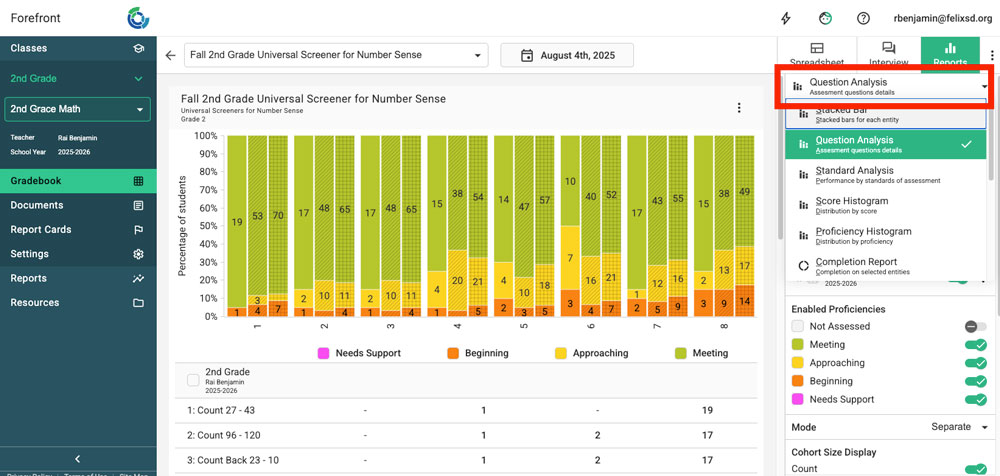
Task: Open the three-dot menu beside Reports tab
Action: tap(992, 56)
